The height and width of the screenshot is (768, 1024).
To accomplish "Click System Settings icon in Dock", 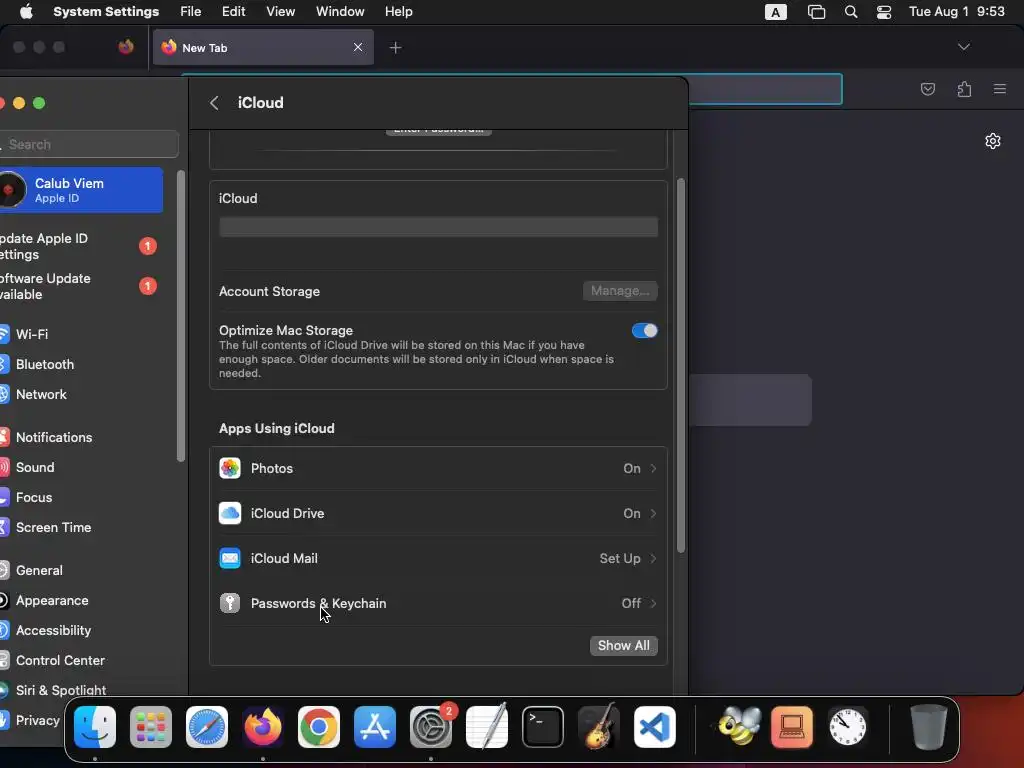I will point(431,727).
